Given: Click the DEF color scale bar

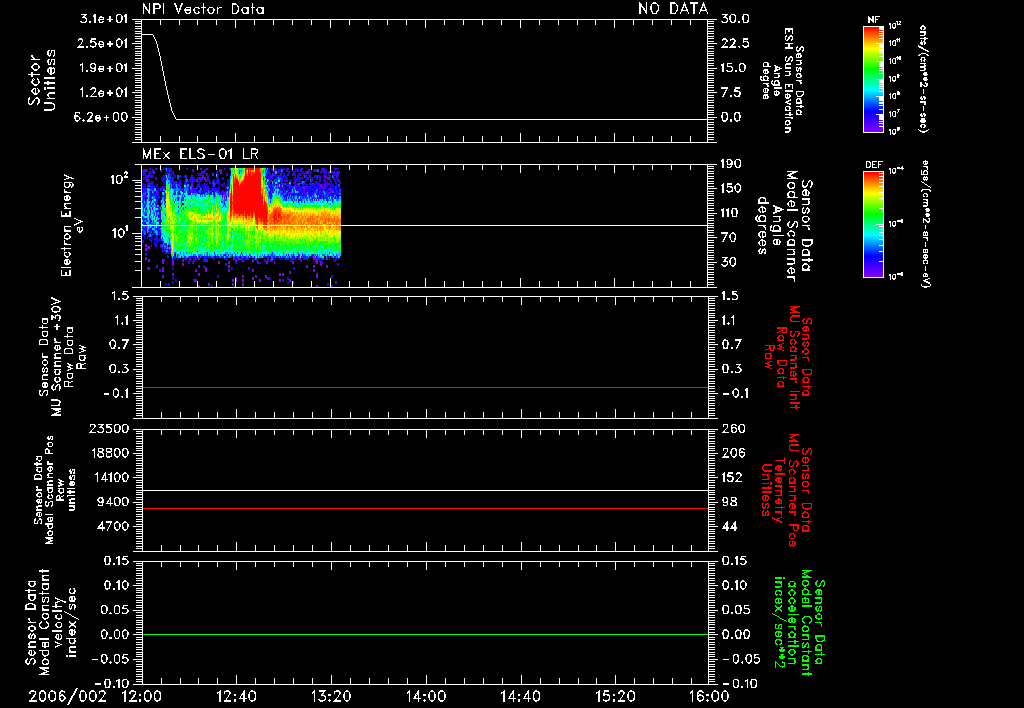Looking at the screenshot, I should coord(874,224).
